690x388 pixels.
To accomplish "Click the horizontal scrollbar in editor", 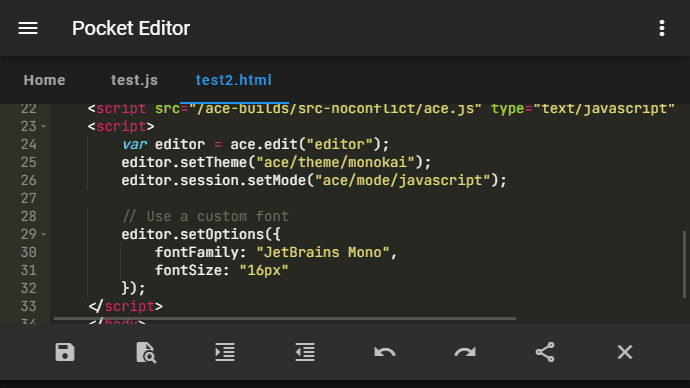I will point(285,318).
